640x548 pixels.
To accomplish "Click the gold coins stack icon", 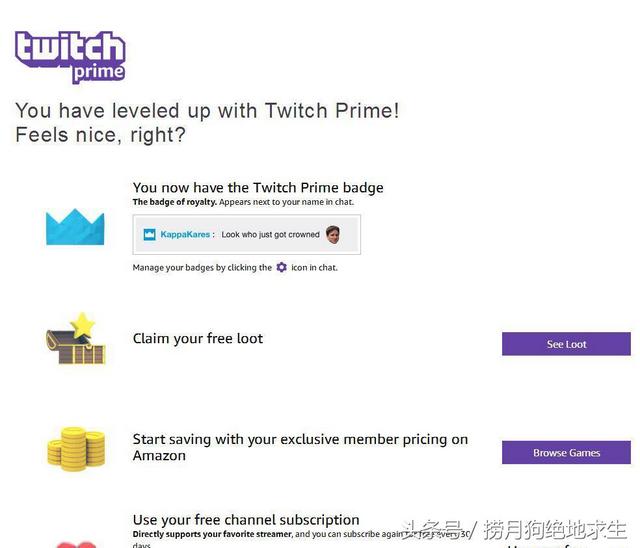I will (76, 448).
